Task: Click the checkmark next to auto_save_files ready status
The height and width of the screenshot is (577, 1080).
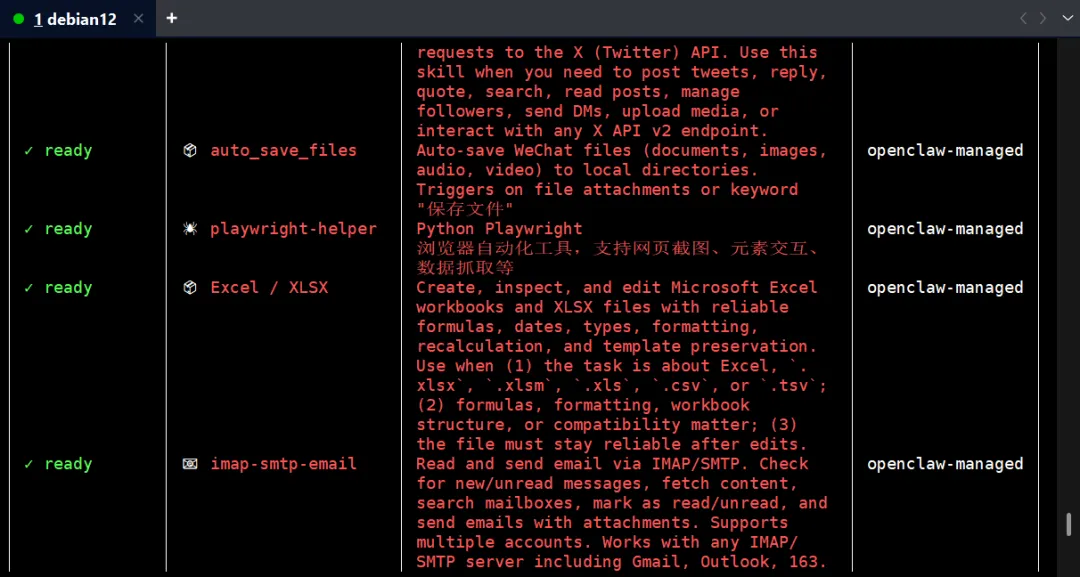Action: (x=28, y=150)
